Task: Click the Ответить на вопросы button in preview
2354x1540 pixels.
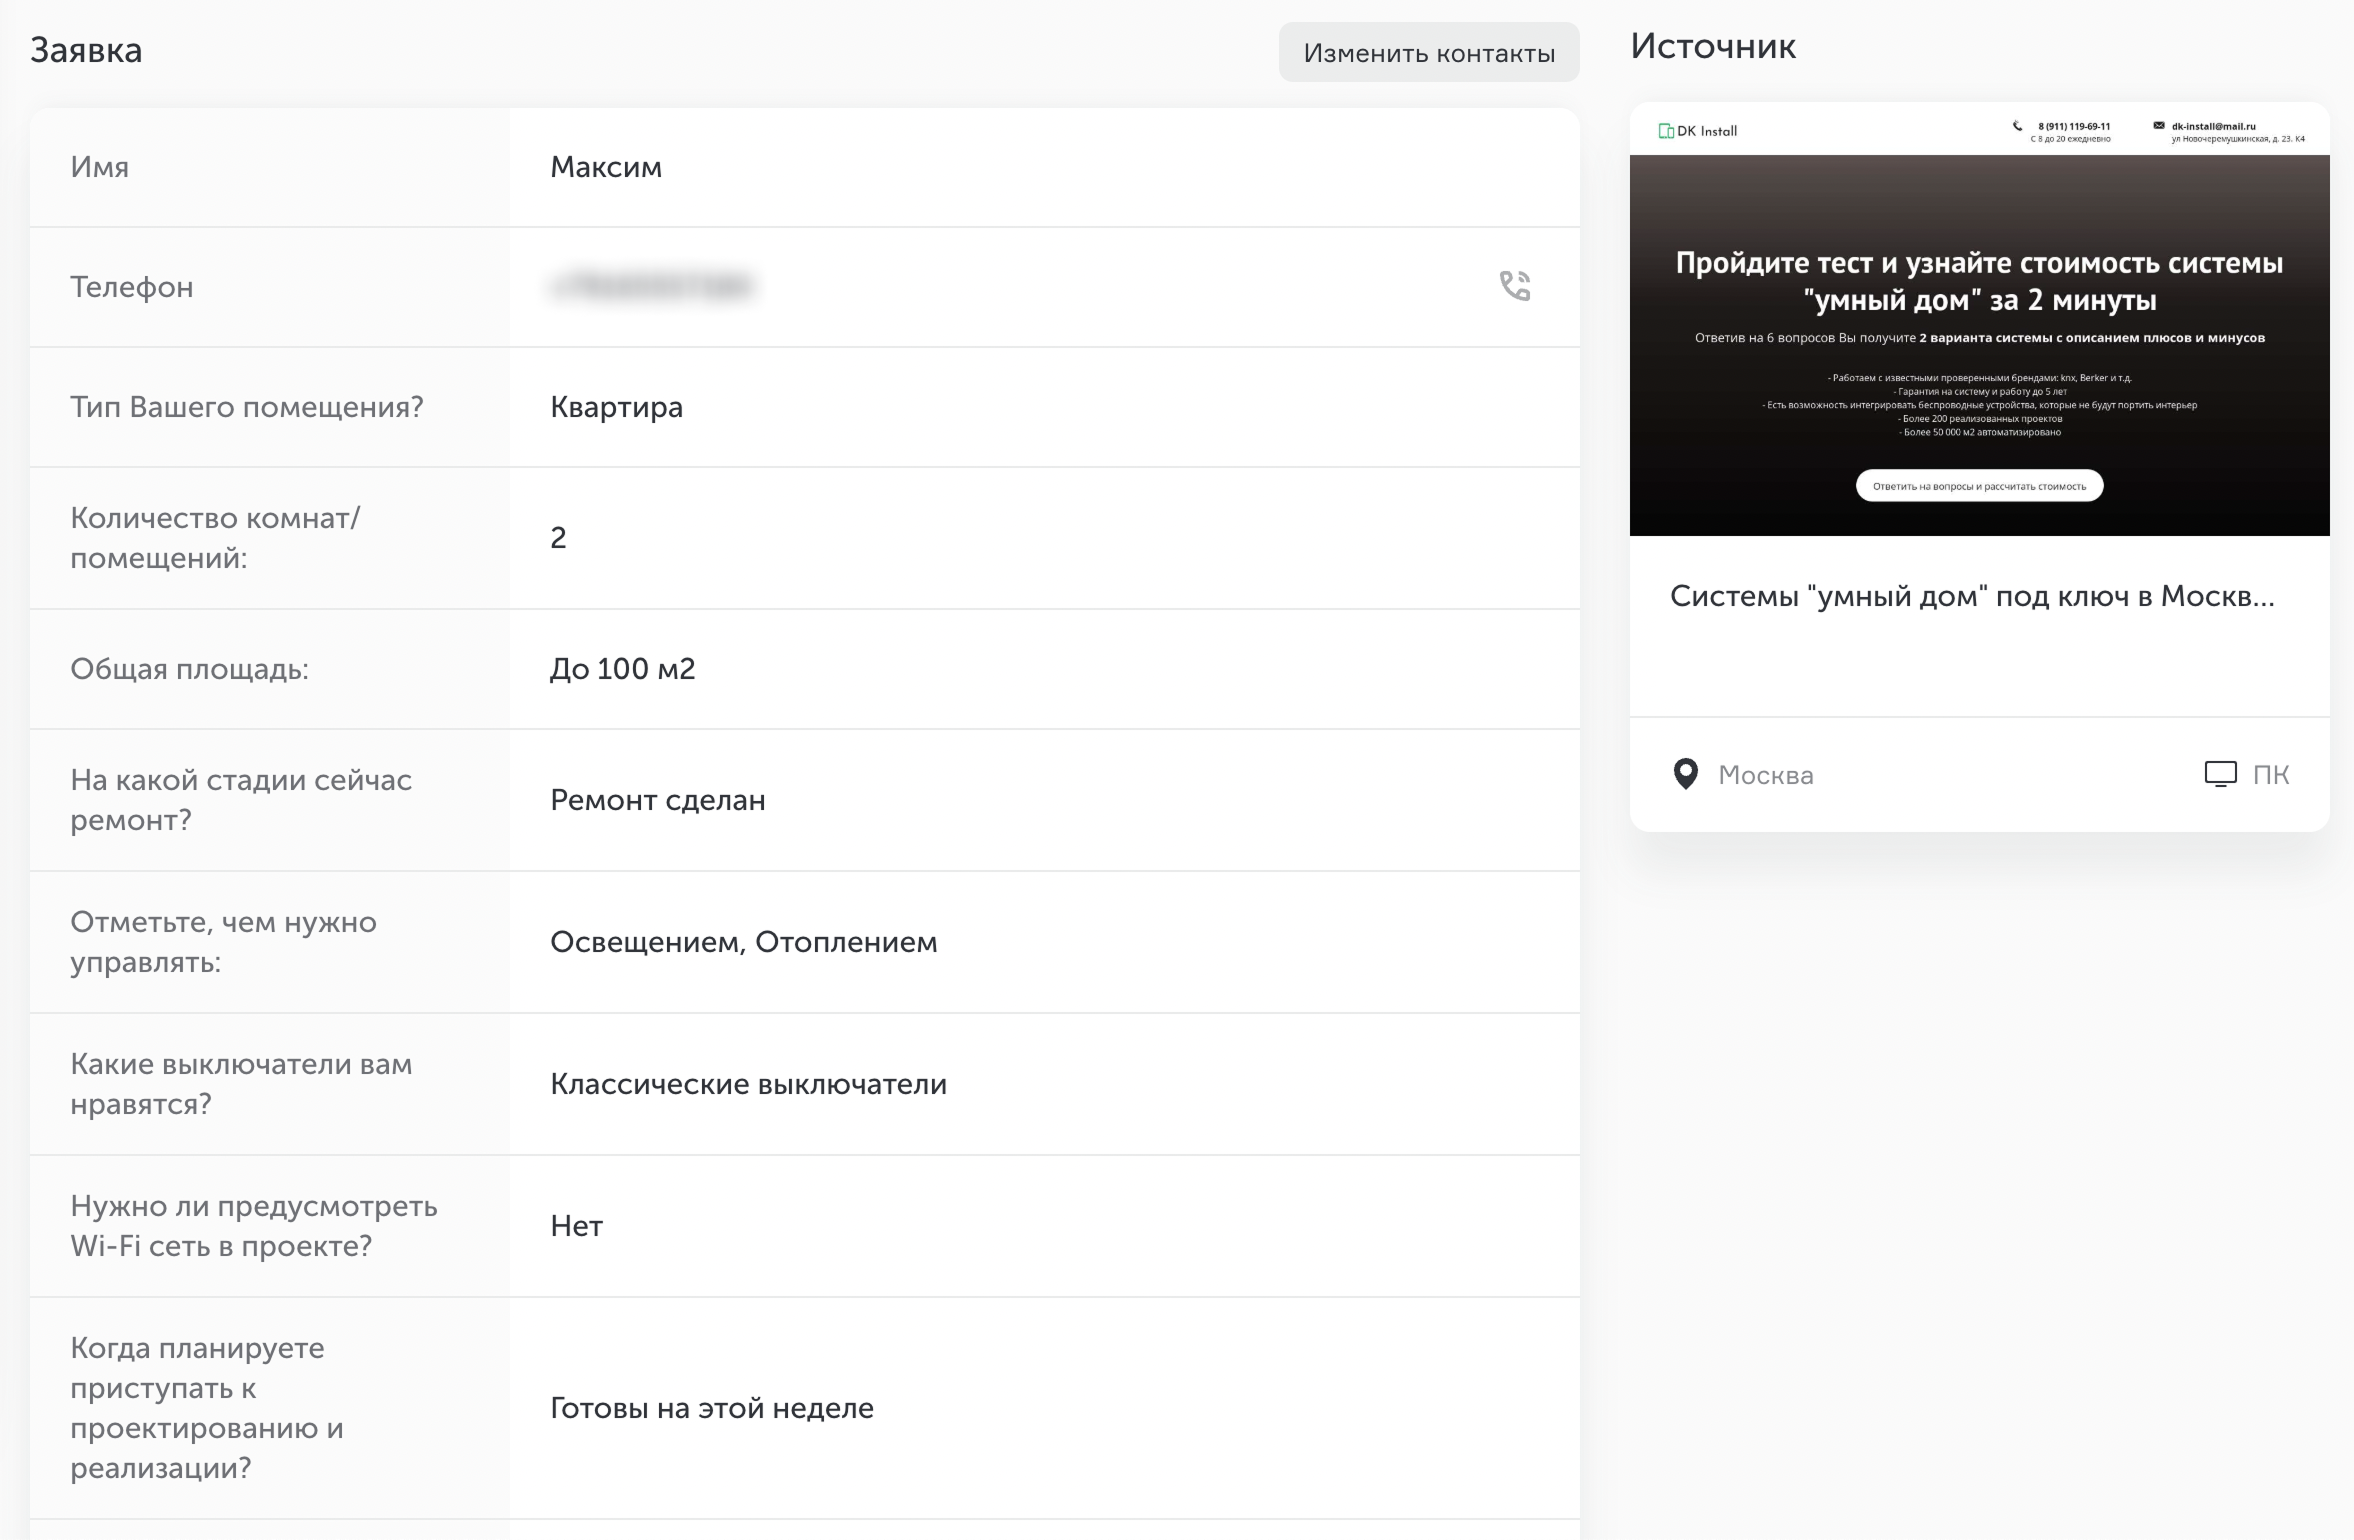Action: pyautogui.click(x=1979, y=486)
